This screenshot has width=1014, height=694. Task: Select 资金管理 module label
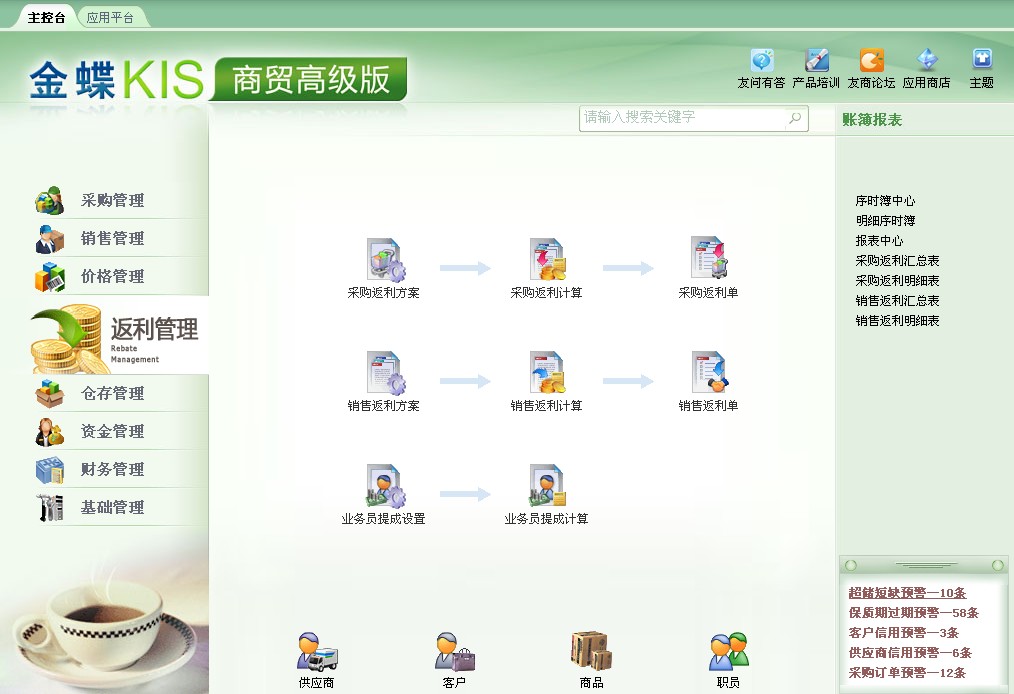[x=113, y=431]
